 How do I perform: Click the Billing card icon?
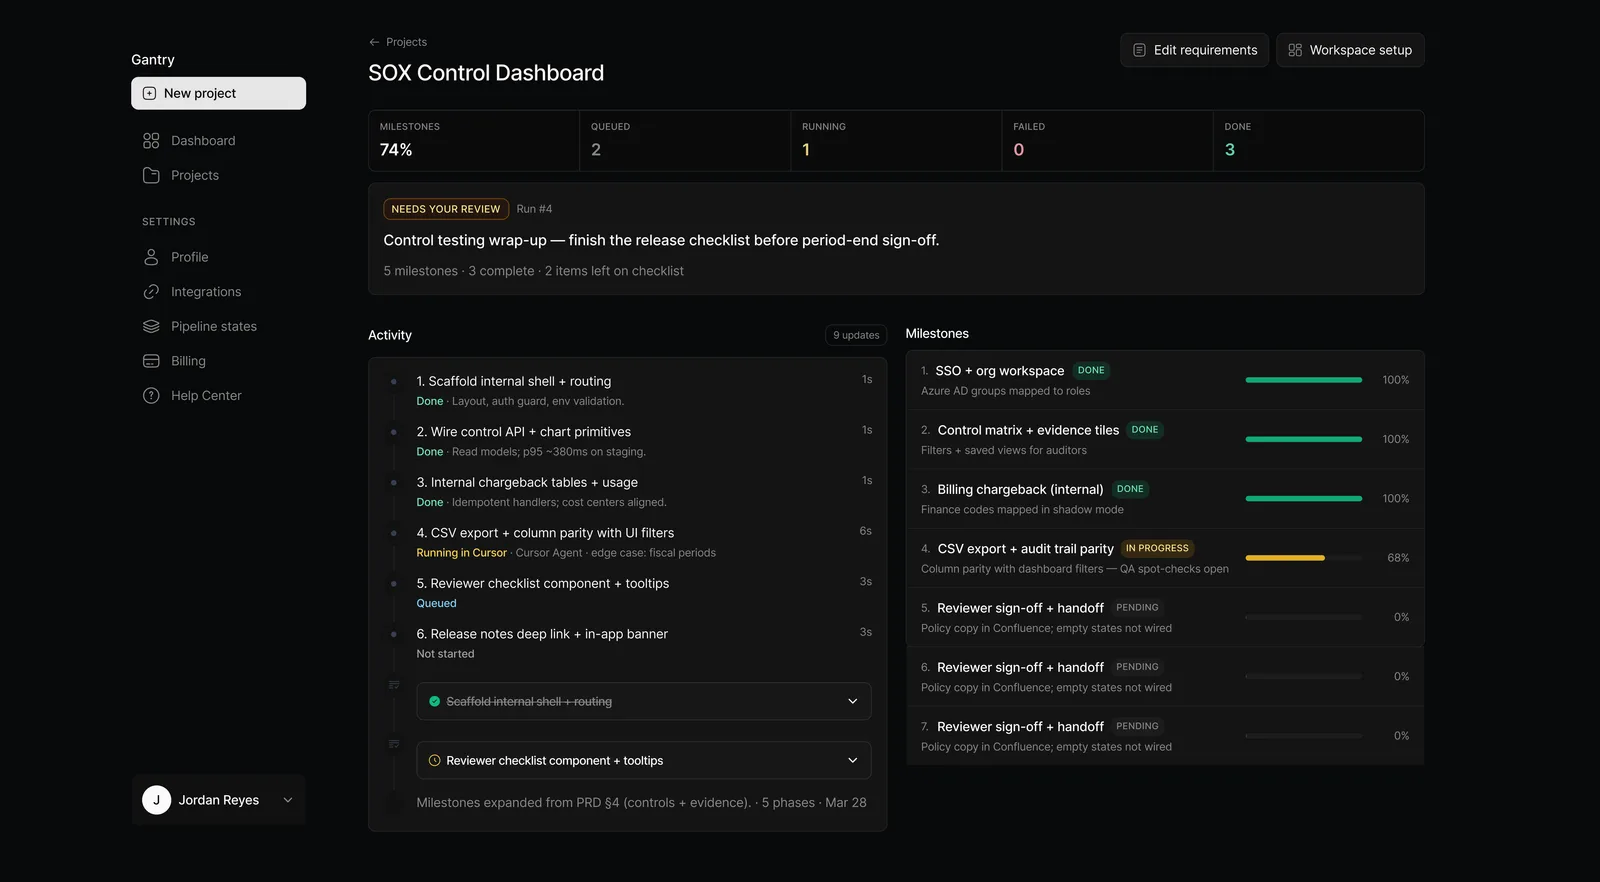(151, 361)
